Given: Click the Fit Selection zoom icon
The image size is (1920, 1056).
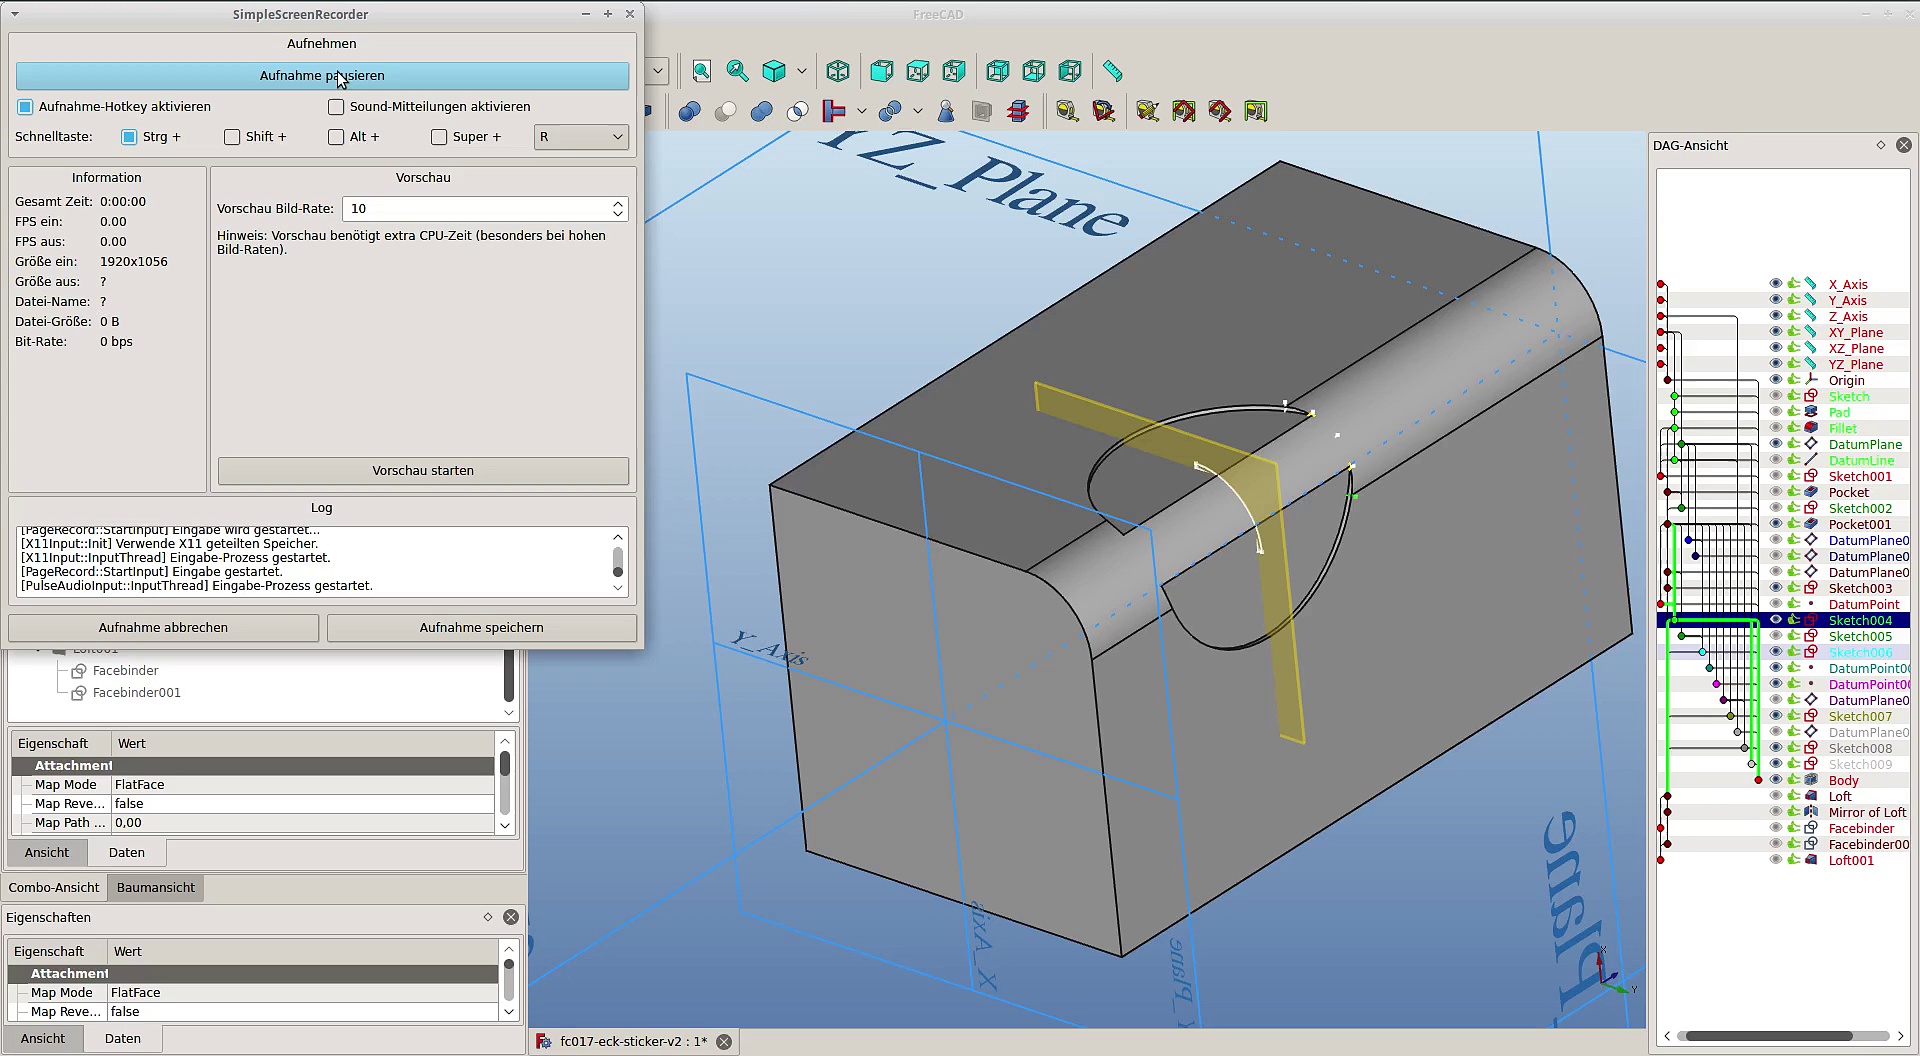Looking at the screenshot, I should pos(738,71).
